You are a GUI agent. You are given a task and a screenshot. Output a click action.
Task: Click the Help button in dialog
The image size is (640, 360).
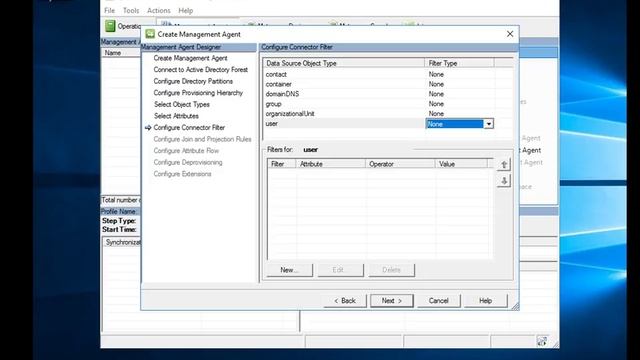tap(486, 301)
